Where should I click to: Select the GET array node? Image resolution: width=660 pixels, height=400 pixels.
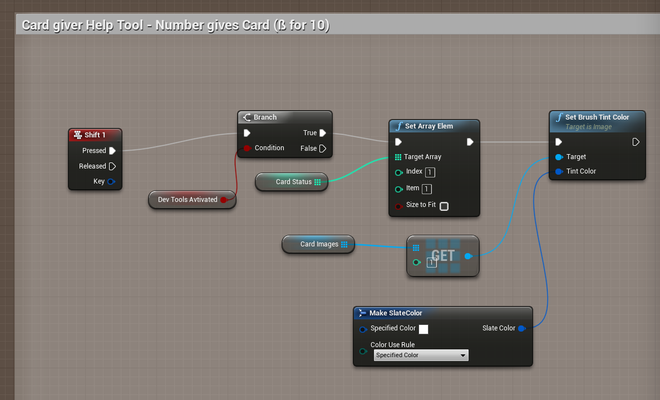click(x=443, y=256)
